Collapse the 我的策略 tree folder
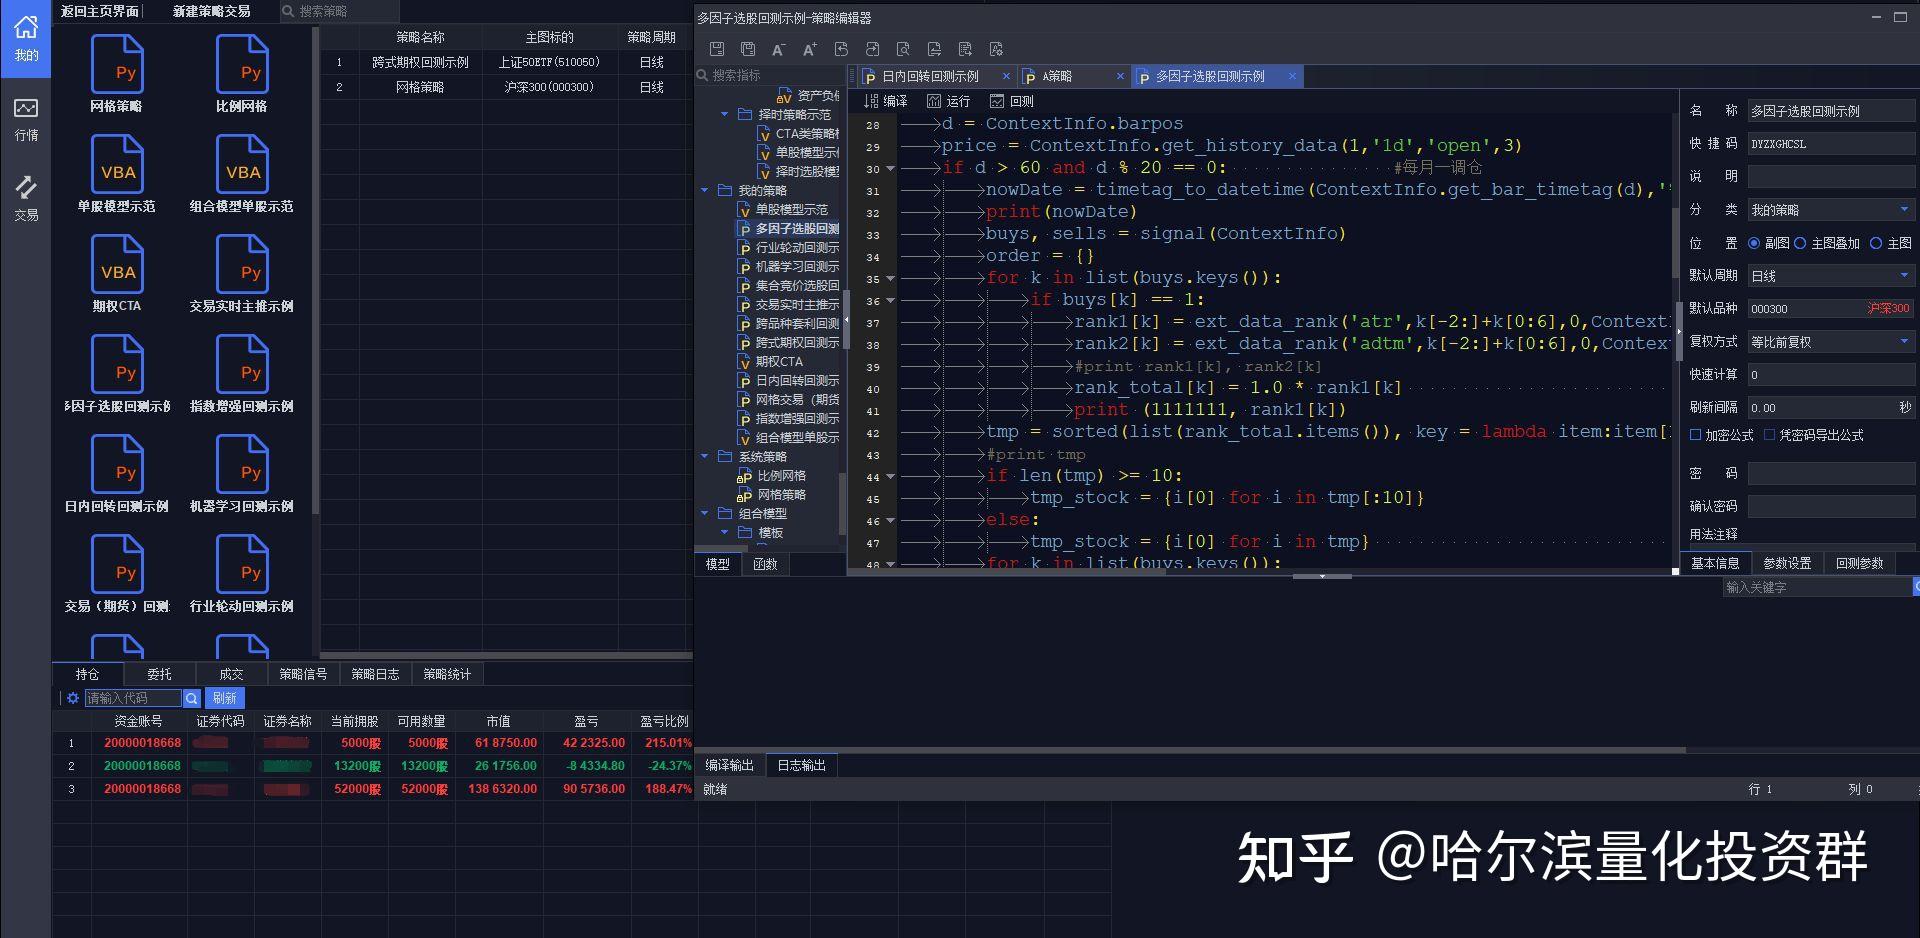The image size is (1920, 938). (x=704, y=190)
